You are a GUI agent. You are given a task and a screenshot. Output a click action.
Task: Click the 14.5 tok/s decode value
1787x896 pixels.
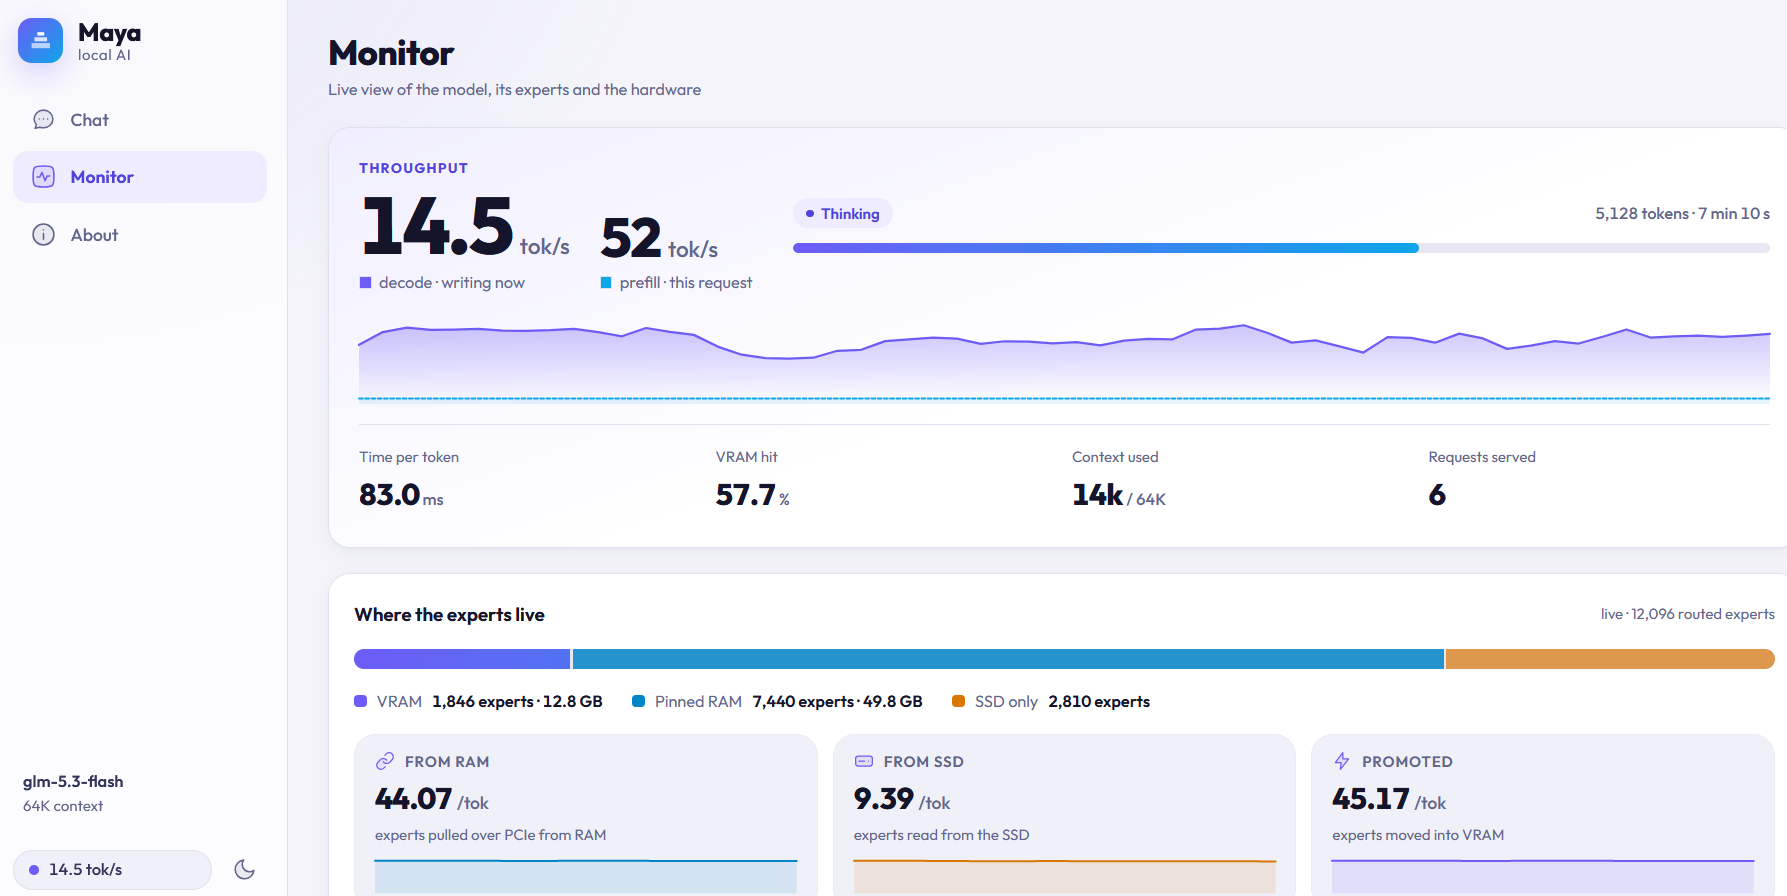465,228
